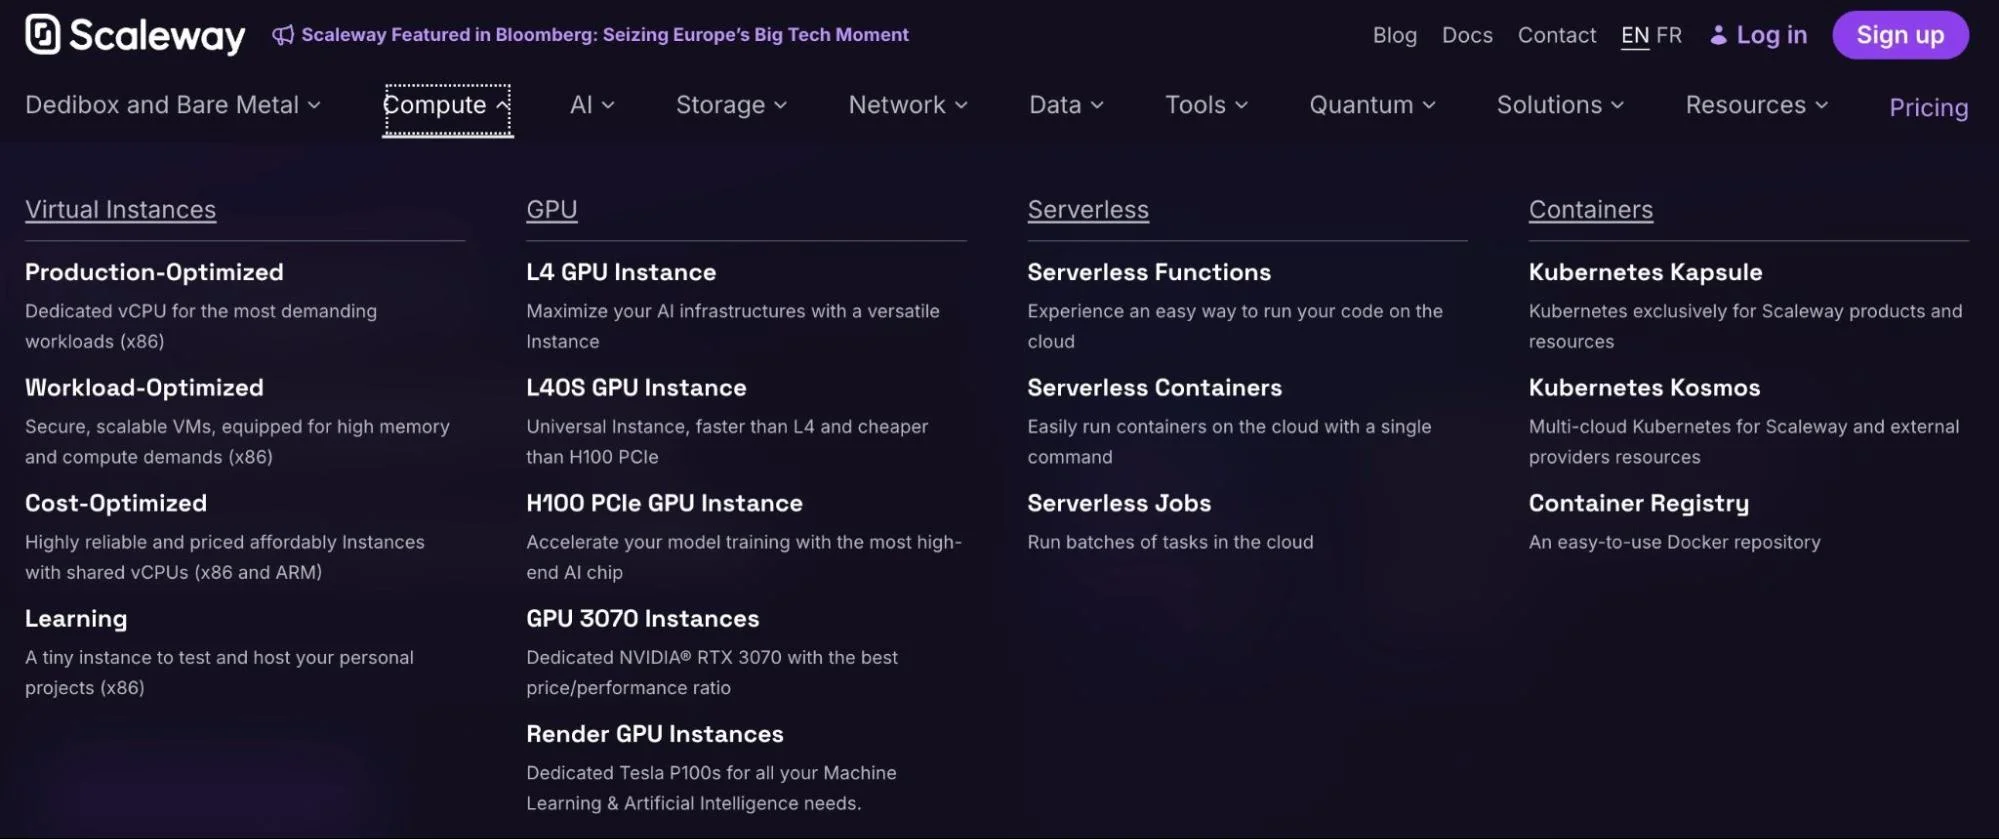Choose L40S GPU Instance
This screenshot has width=1999, height=839.
[636, 388]
